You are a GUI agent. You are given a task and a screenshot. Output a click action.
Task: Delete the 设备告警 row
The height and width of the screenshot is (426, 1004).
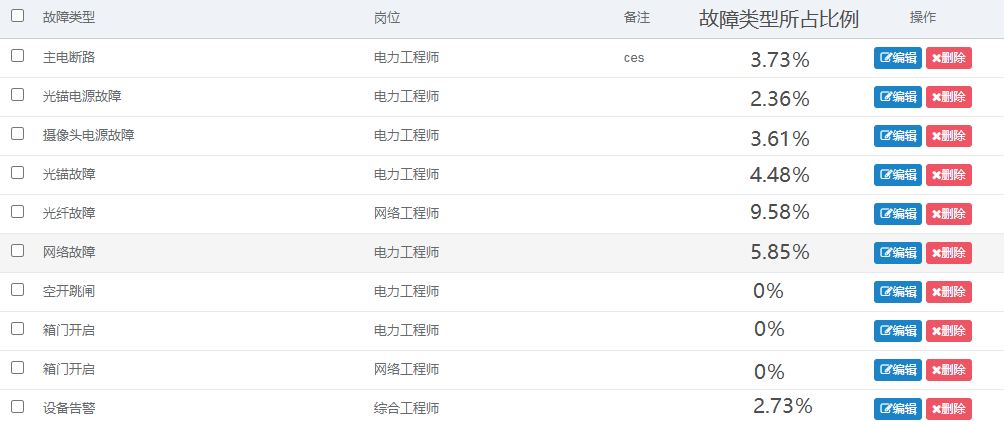point(948,409)
